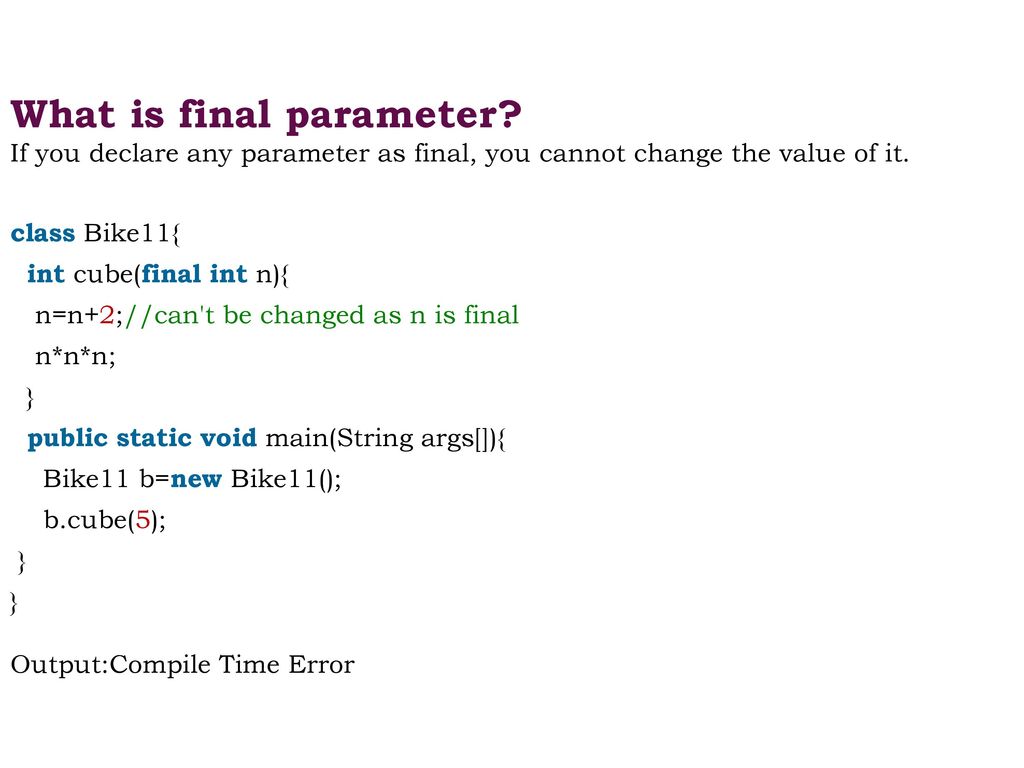
Task: Click the word 'parameter?' in the title
Action: coord(404,116)
